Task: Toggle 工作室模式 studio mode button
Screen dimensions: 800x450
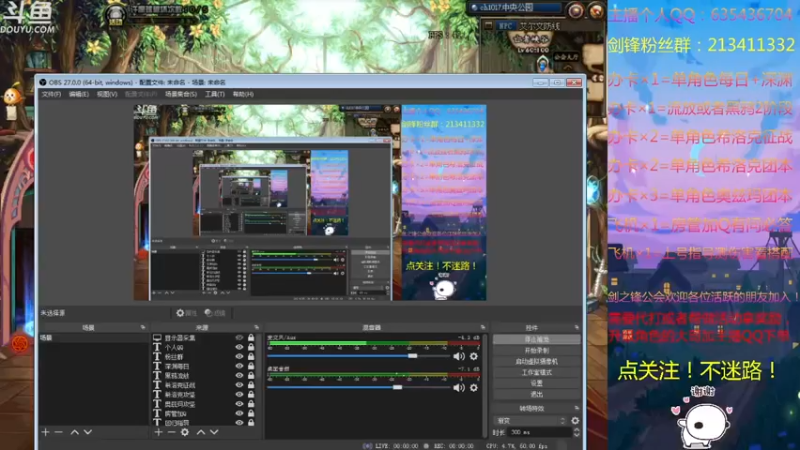Action: [x=537, y=372]
